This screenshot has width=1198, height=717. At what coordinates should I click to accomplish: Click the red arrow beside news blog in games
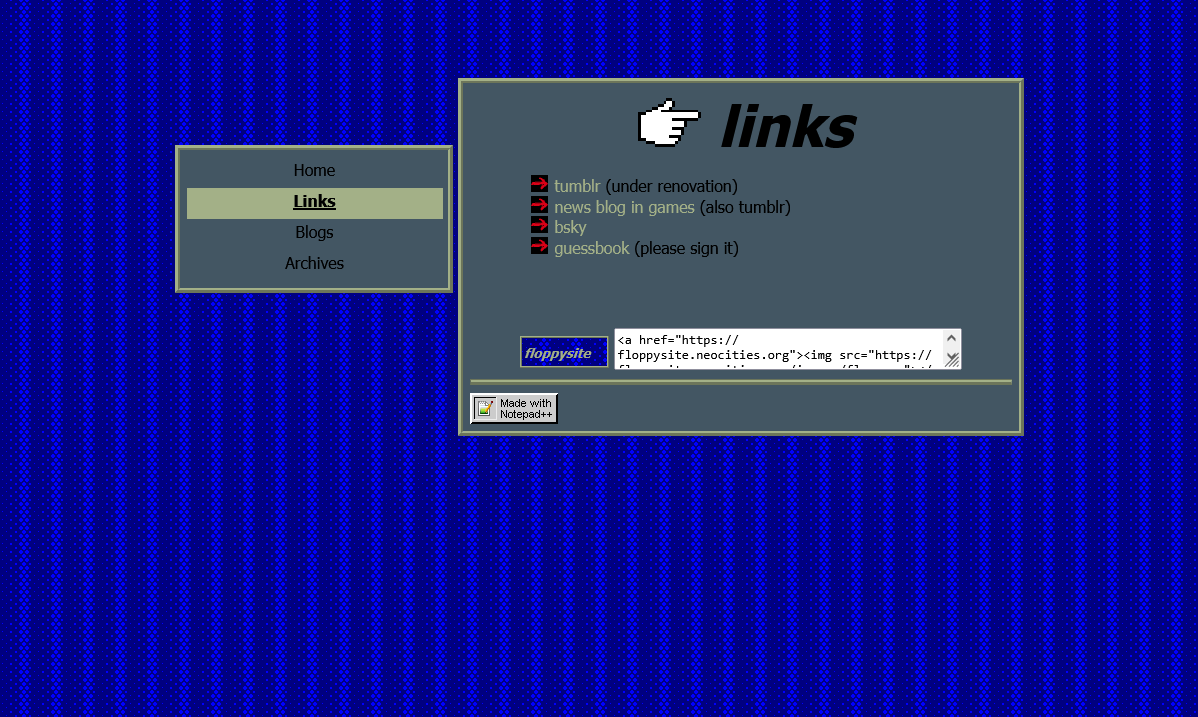(x=539, y=204)
